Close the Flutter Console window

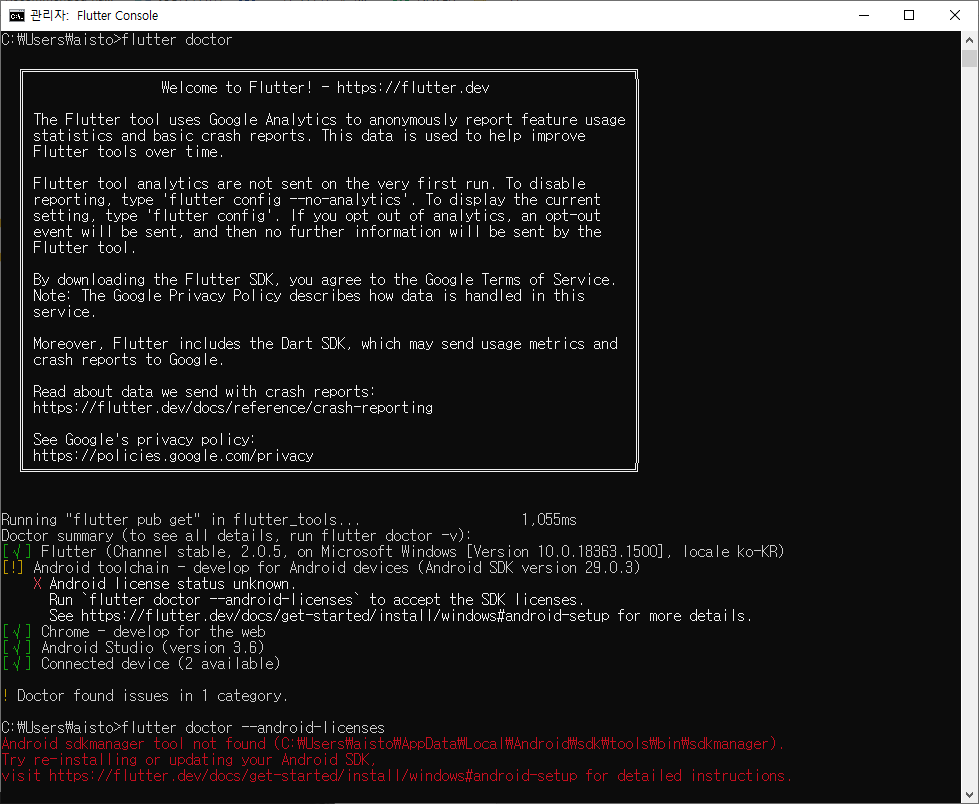coord(955,15)
